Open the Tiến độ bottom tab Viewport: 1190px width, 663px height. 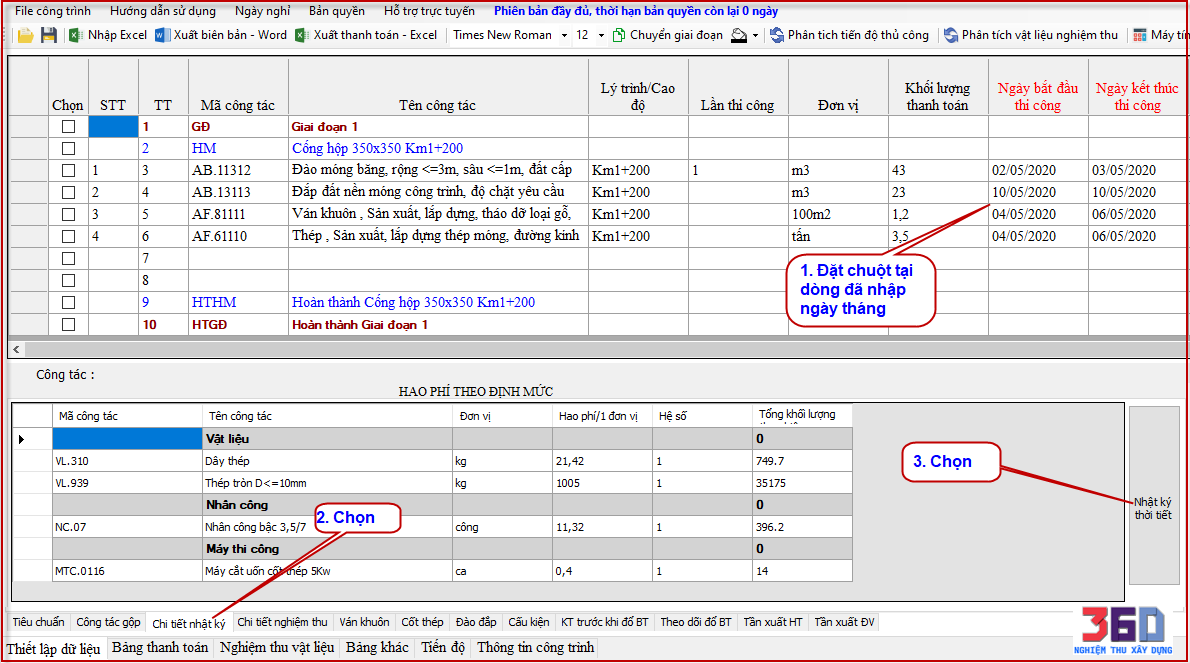click(x=443, y=648)
